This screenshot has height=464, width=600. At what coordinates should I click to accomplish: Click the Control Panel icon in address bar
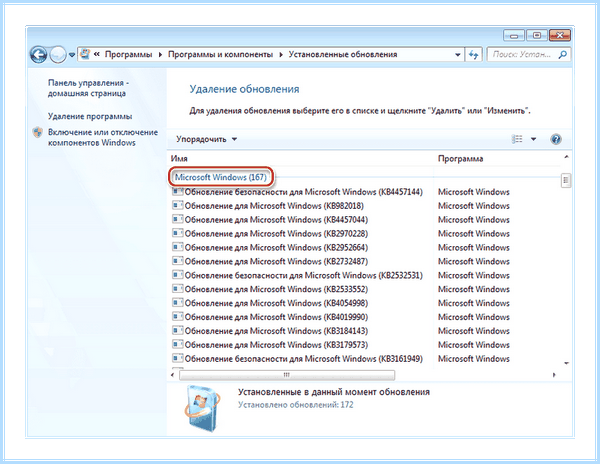pos(85,54)
